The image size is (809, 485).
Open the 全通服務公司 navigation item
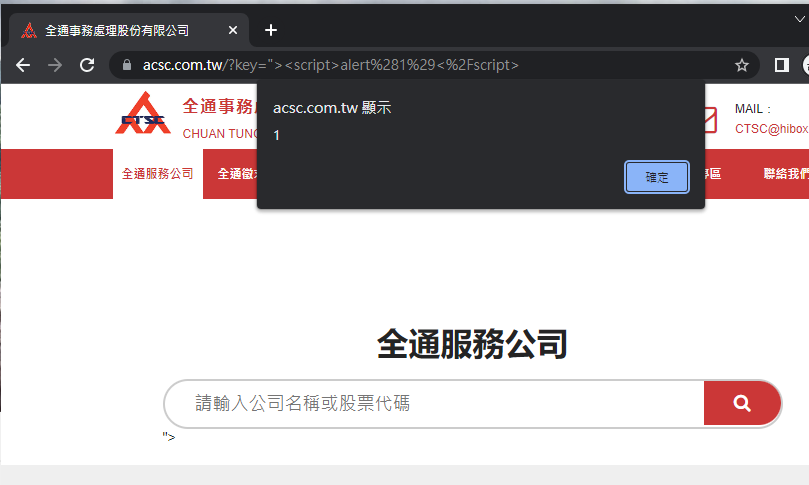click(x=157, y=174)
